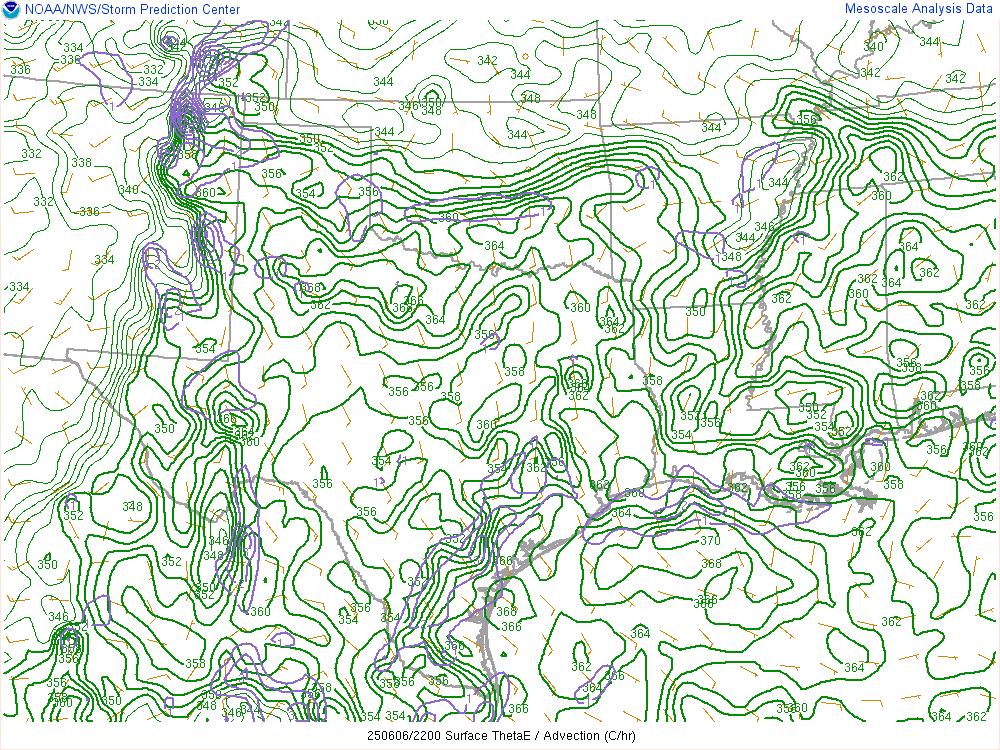Click the 360 label inside the long purple contour
The height and width of the screenshot is (750, 1000).
pyautogui.click(x=448, y=217)
